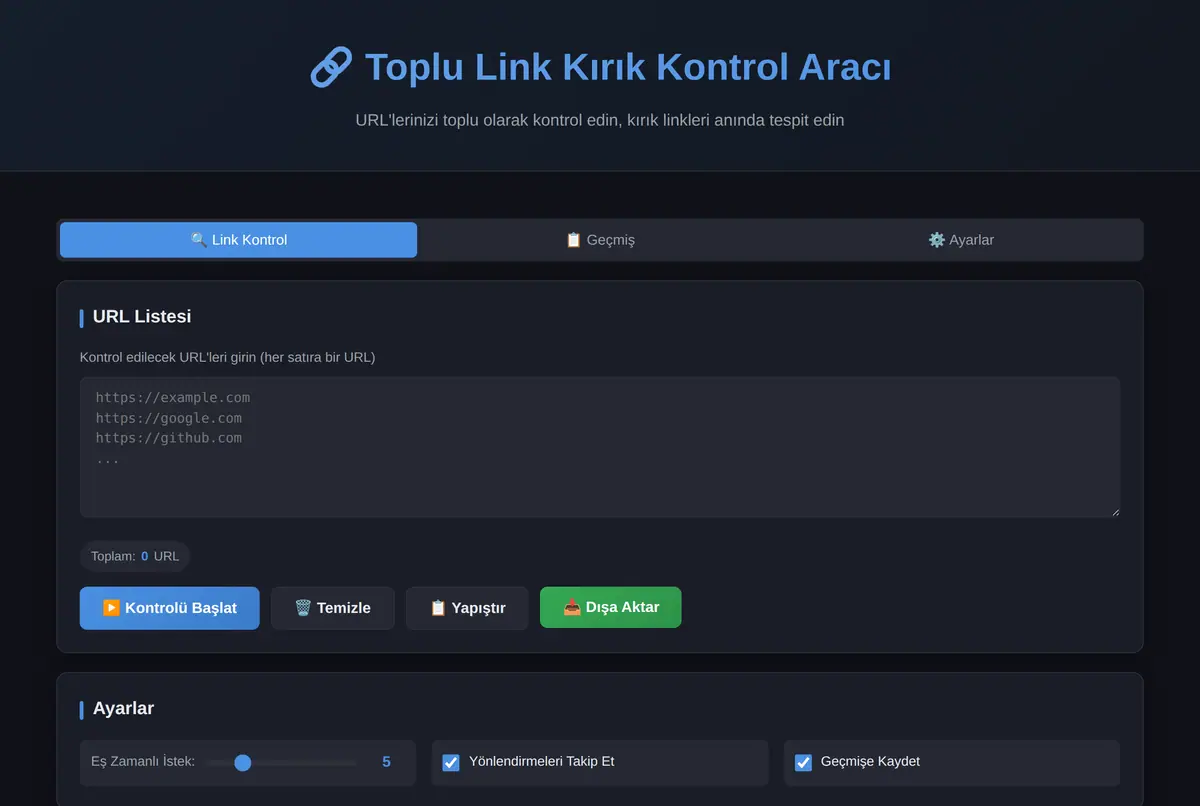Toggle Yönlendirmeleri Takip Et checkbox
The width and height of the screenshot is (1200, 806).
pos(451,763)
